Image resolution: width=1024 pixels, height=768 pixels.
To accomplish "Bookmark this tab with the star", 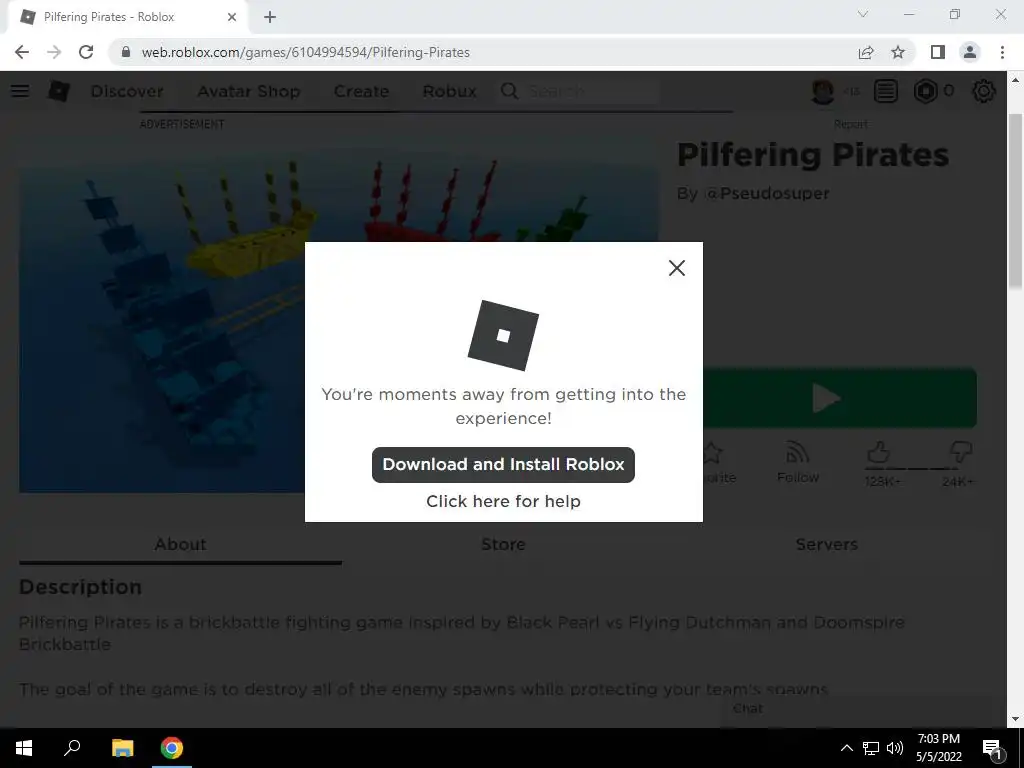I will 898,52.
